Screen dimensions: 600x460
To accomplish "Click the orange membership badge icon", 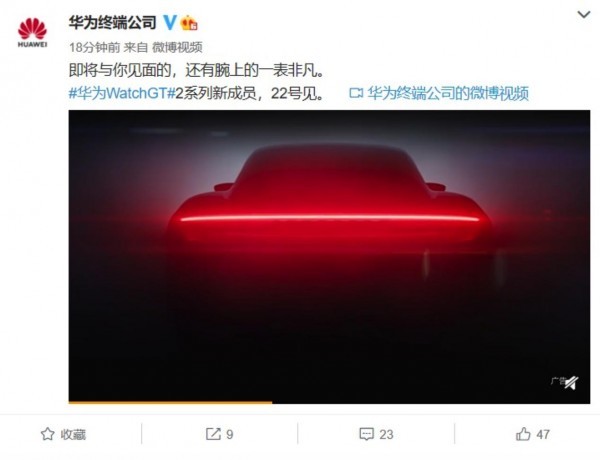I will click(x=189, y=23).
